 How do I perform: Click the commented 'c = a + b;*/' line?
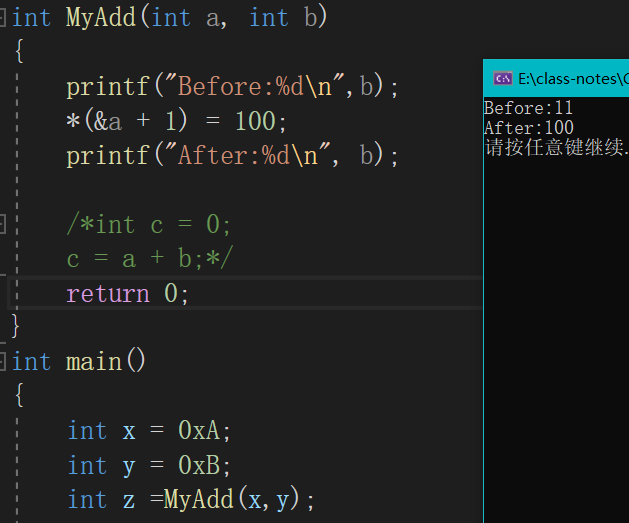tap(150, 258)
